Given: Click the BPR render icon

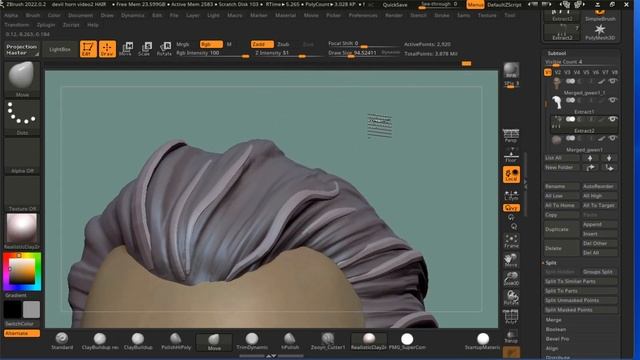Looking at the screenshot, I should pyautogui.click(x=511, y=70).
